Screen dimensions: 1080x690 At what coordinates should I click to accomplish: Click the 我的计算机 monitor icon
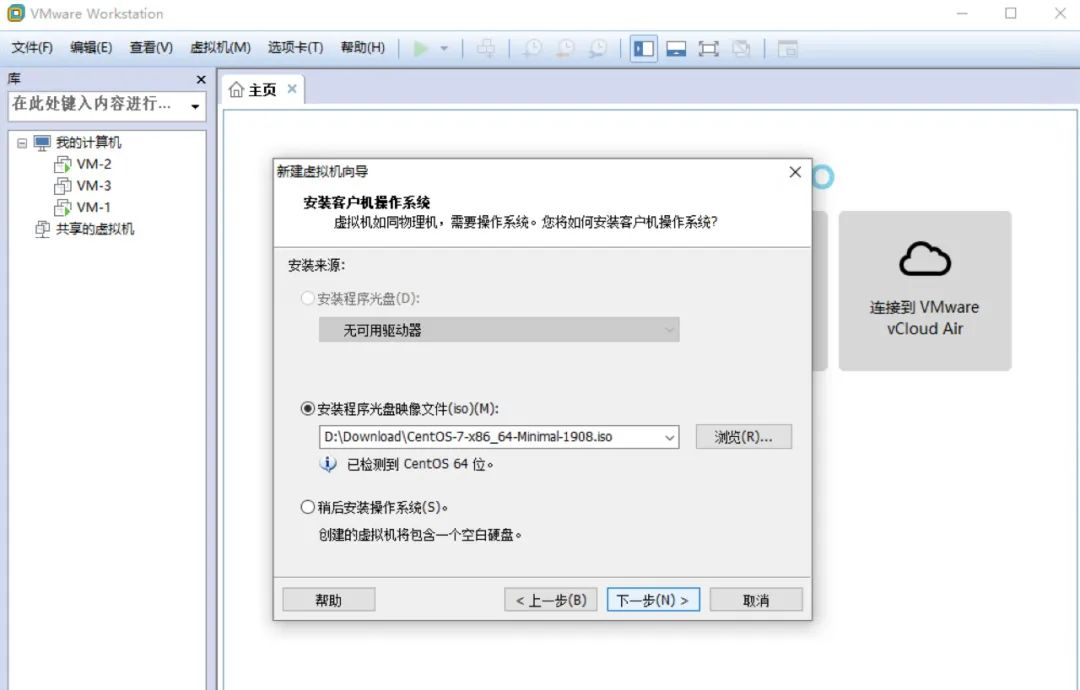42,143
